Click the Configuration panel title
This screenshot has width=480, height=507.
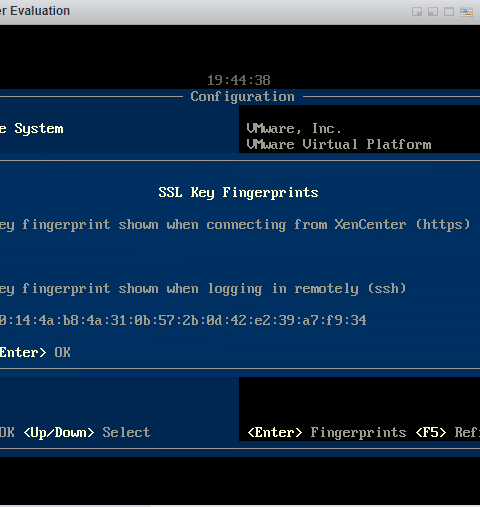[x=242, y=97]
